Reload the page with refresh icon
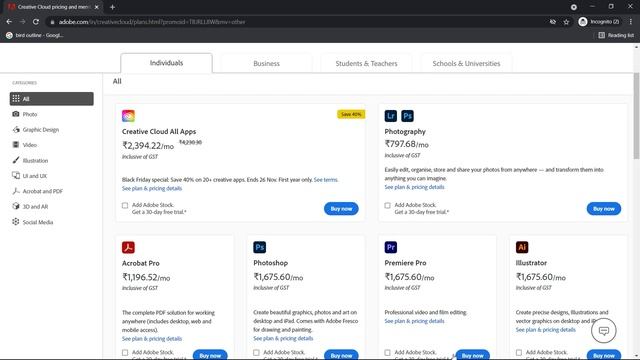Screen dimensions: 640x360 36,22
